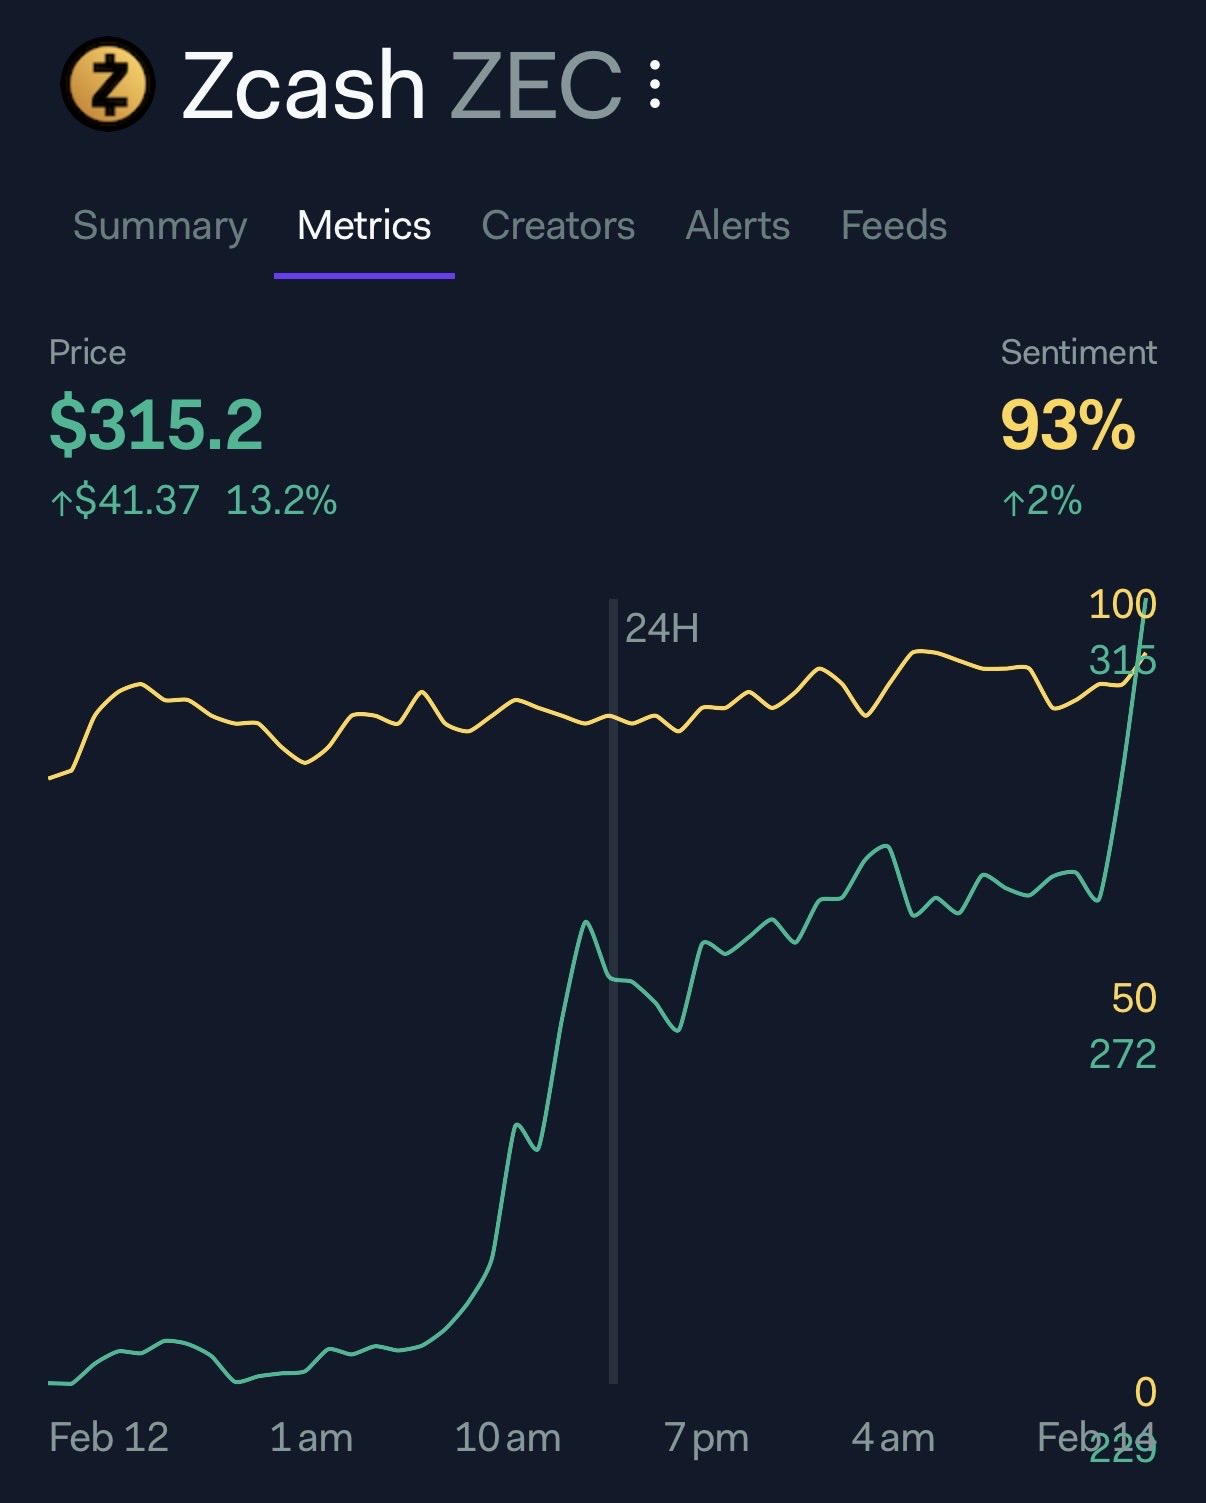Screen dimensions: 1206x1503
Task: Click the 7 pm time axis label
Action: [x=707, y=1438]
